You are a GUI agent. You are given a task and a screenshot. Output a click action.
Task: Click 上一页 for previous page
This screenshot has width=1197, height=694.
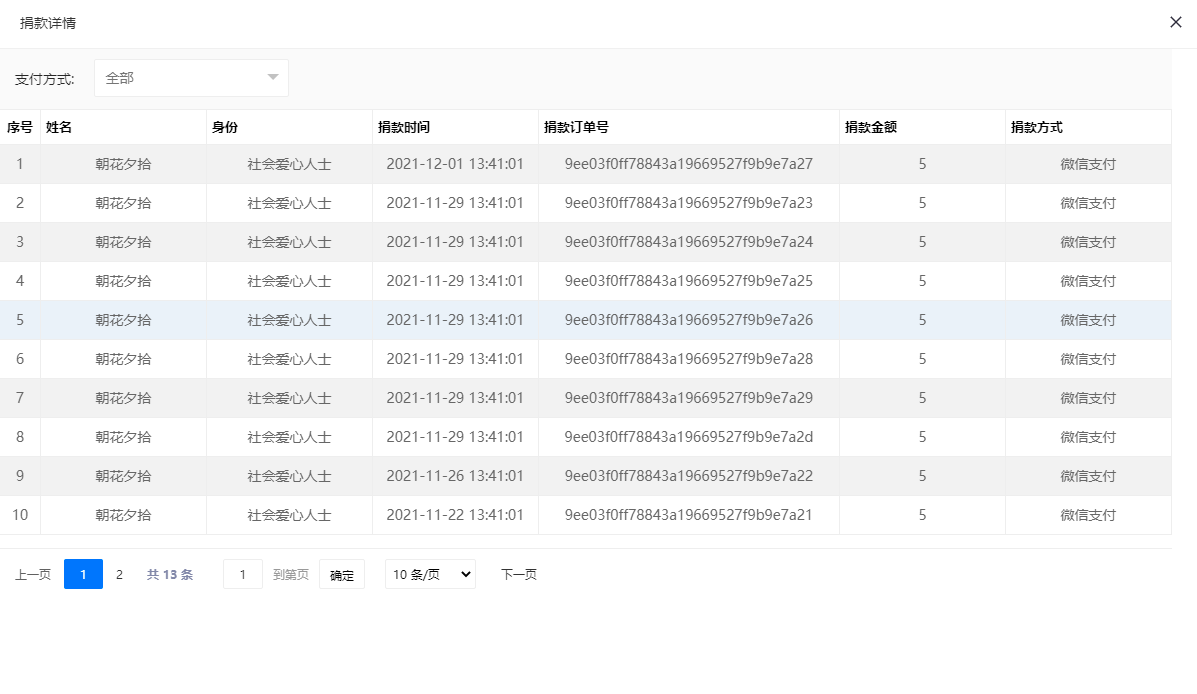tap(31, 574)
